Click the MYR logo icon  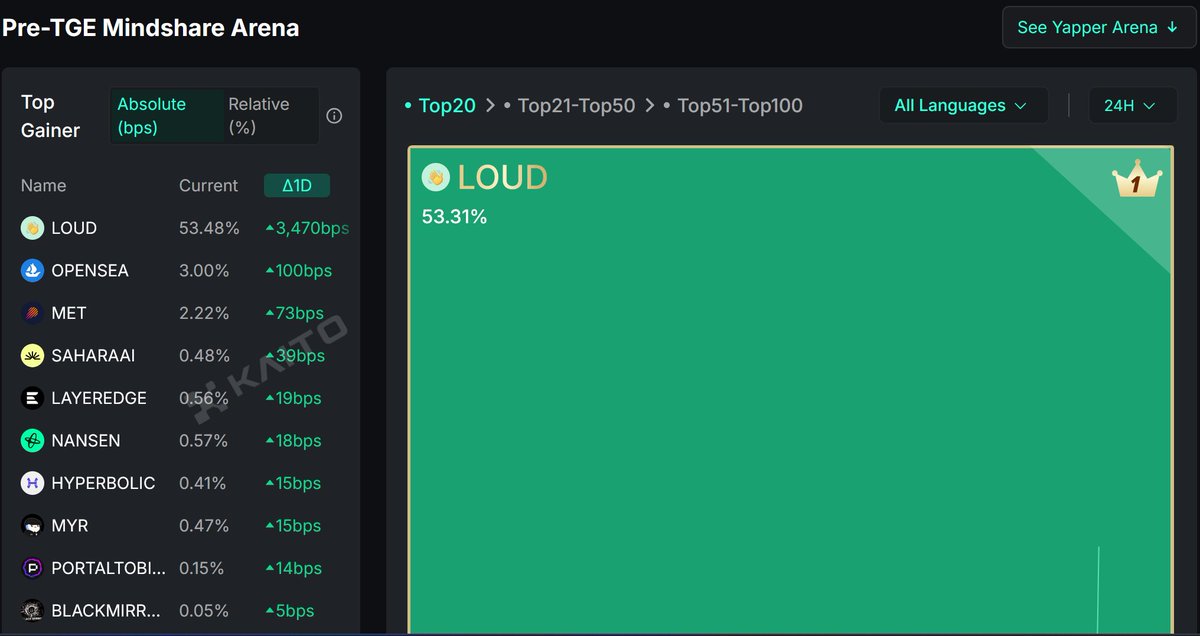pos(32,525)
